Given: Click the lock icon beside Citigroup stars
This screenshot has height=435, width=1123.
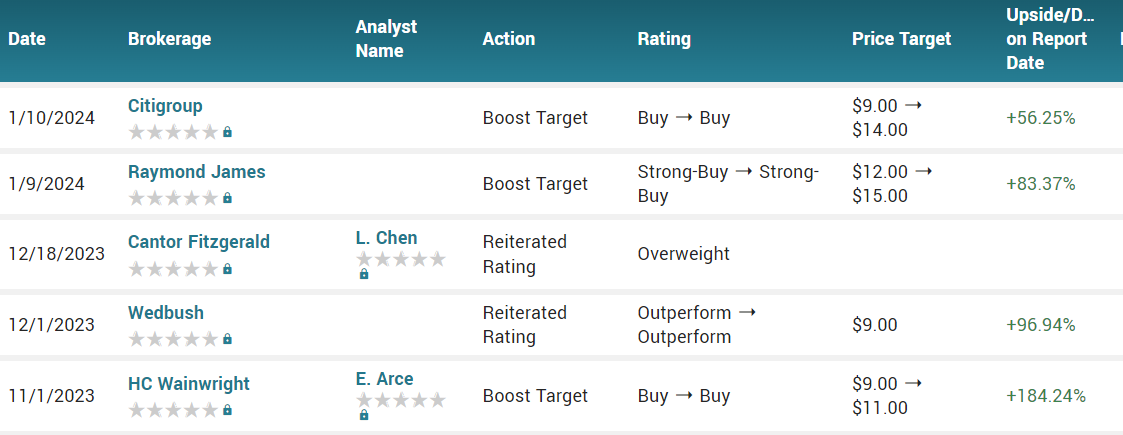Looking at the screenshot, I should pyautogui.click(x=227, y=132).
